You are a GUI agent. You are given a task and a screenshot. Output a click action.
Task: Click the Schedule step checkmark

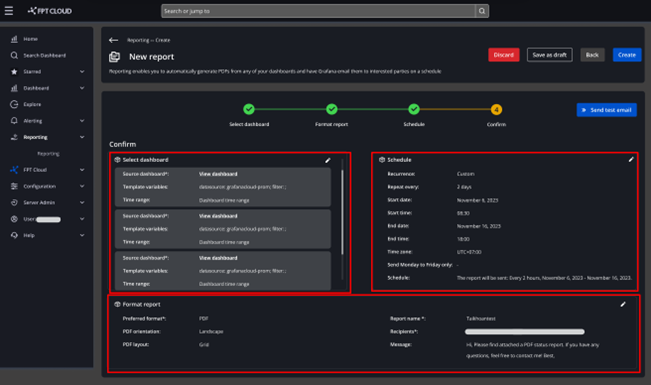414,109
